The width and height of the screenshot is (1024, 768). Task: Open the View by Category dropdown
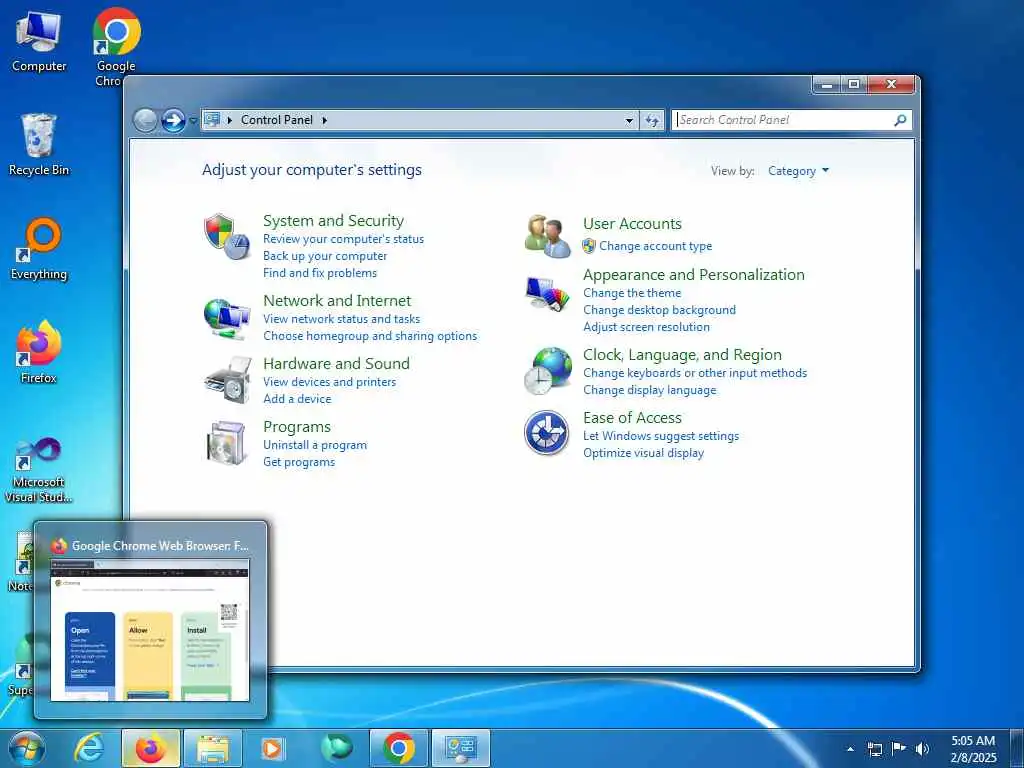click(798, 171)
